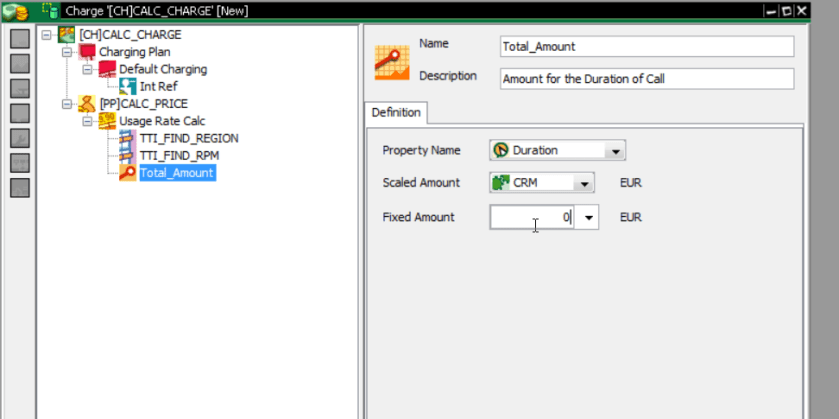The width and height of the screenshot is (839, 419).
Task: Click the [PP]CALC_PRICE price plan icon
Action: [x=87, y=103]
